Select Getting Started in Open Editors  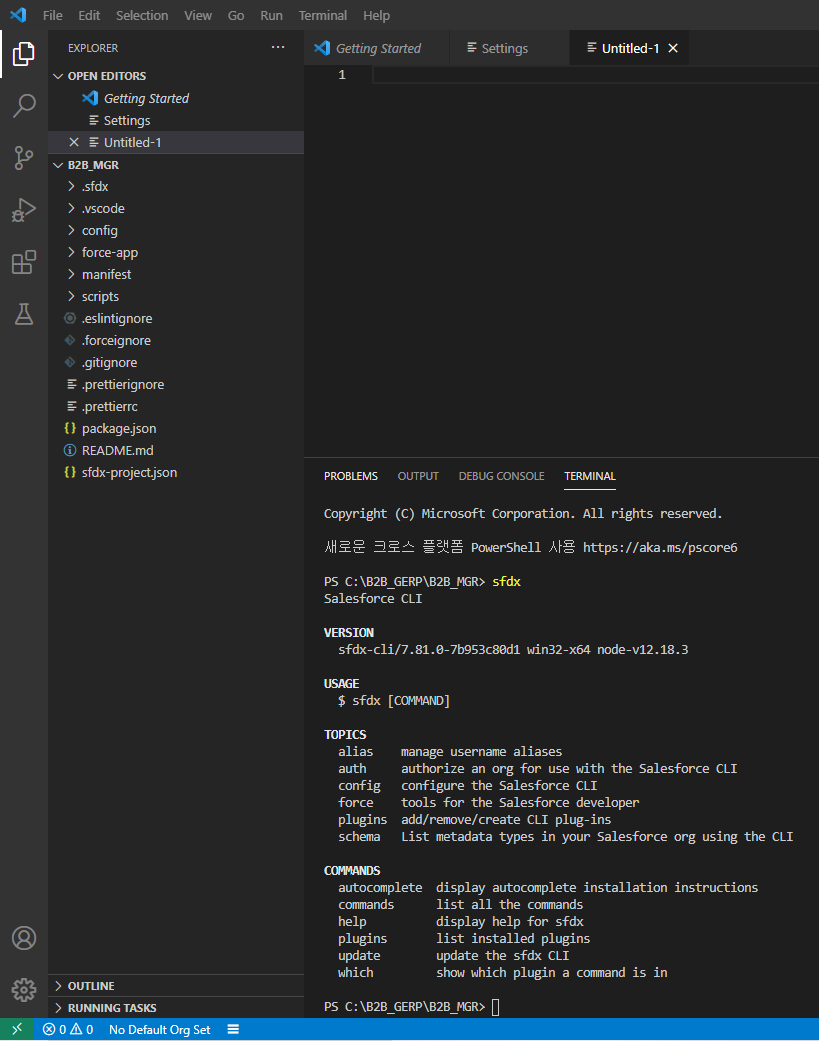[176, 98]
